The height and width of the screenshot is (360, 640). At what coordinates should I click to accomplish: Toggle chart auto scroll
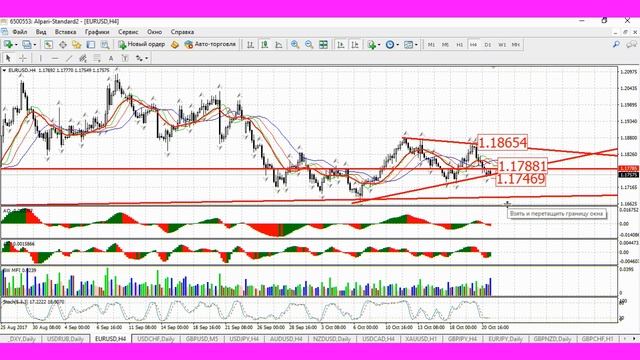tap(341, 44)
